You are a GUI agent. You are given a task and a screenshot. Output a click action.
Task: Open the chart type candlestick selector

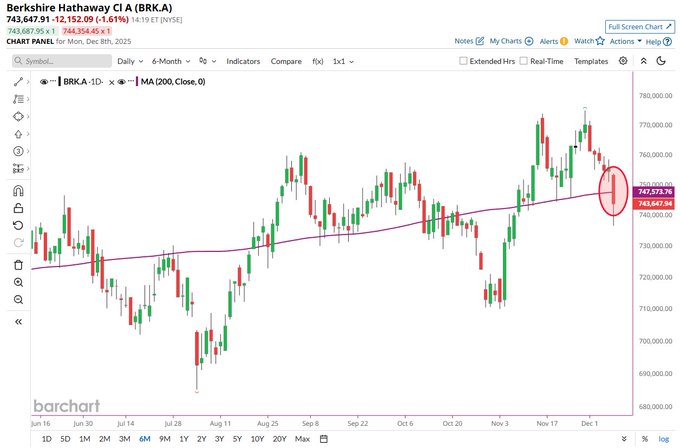click(x=207, y=61)
